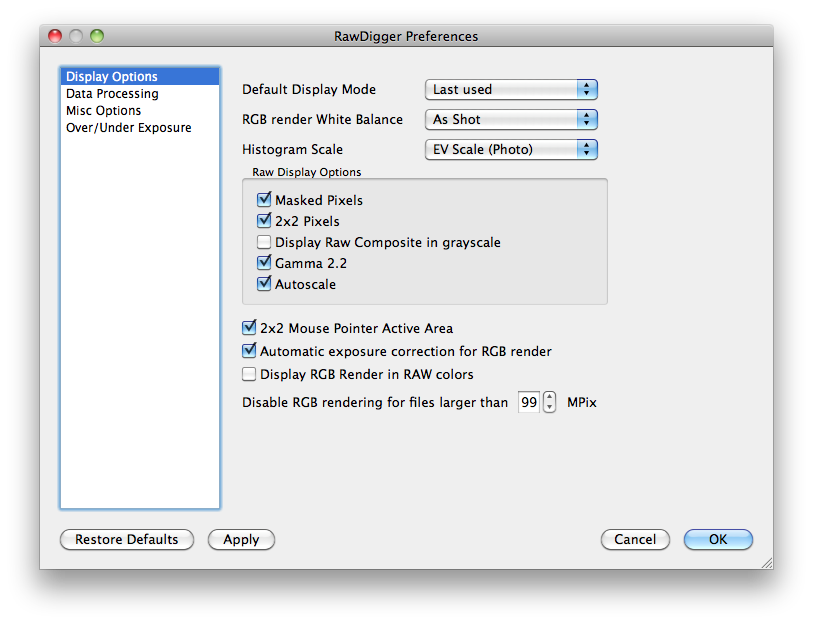Select Display Options in the sidebar
The height and width of the screenshot is (624, 813).
coord(140,76)
